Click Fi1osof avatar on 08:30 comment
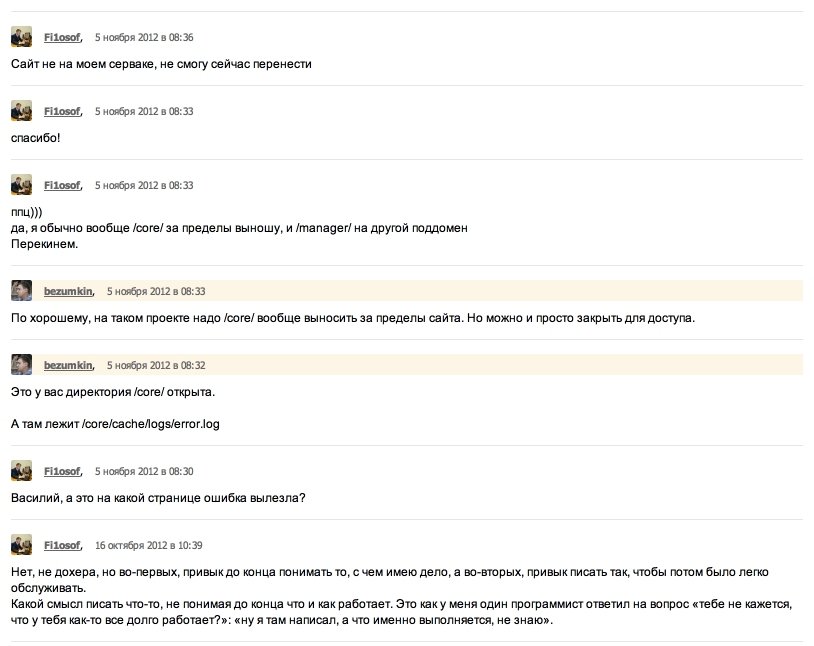 tap(21, 471)
